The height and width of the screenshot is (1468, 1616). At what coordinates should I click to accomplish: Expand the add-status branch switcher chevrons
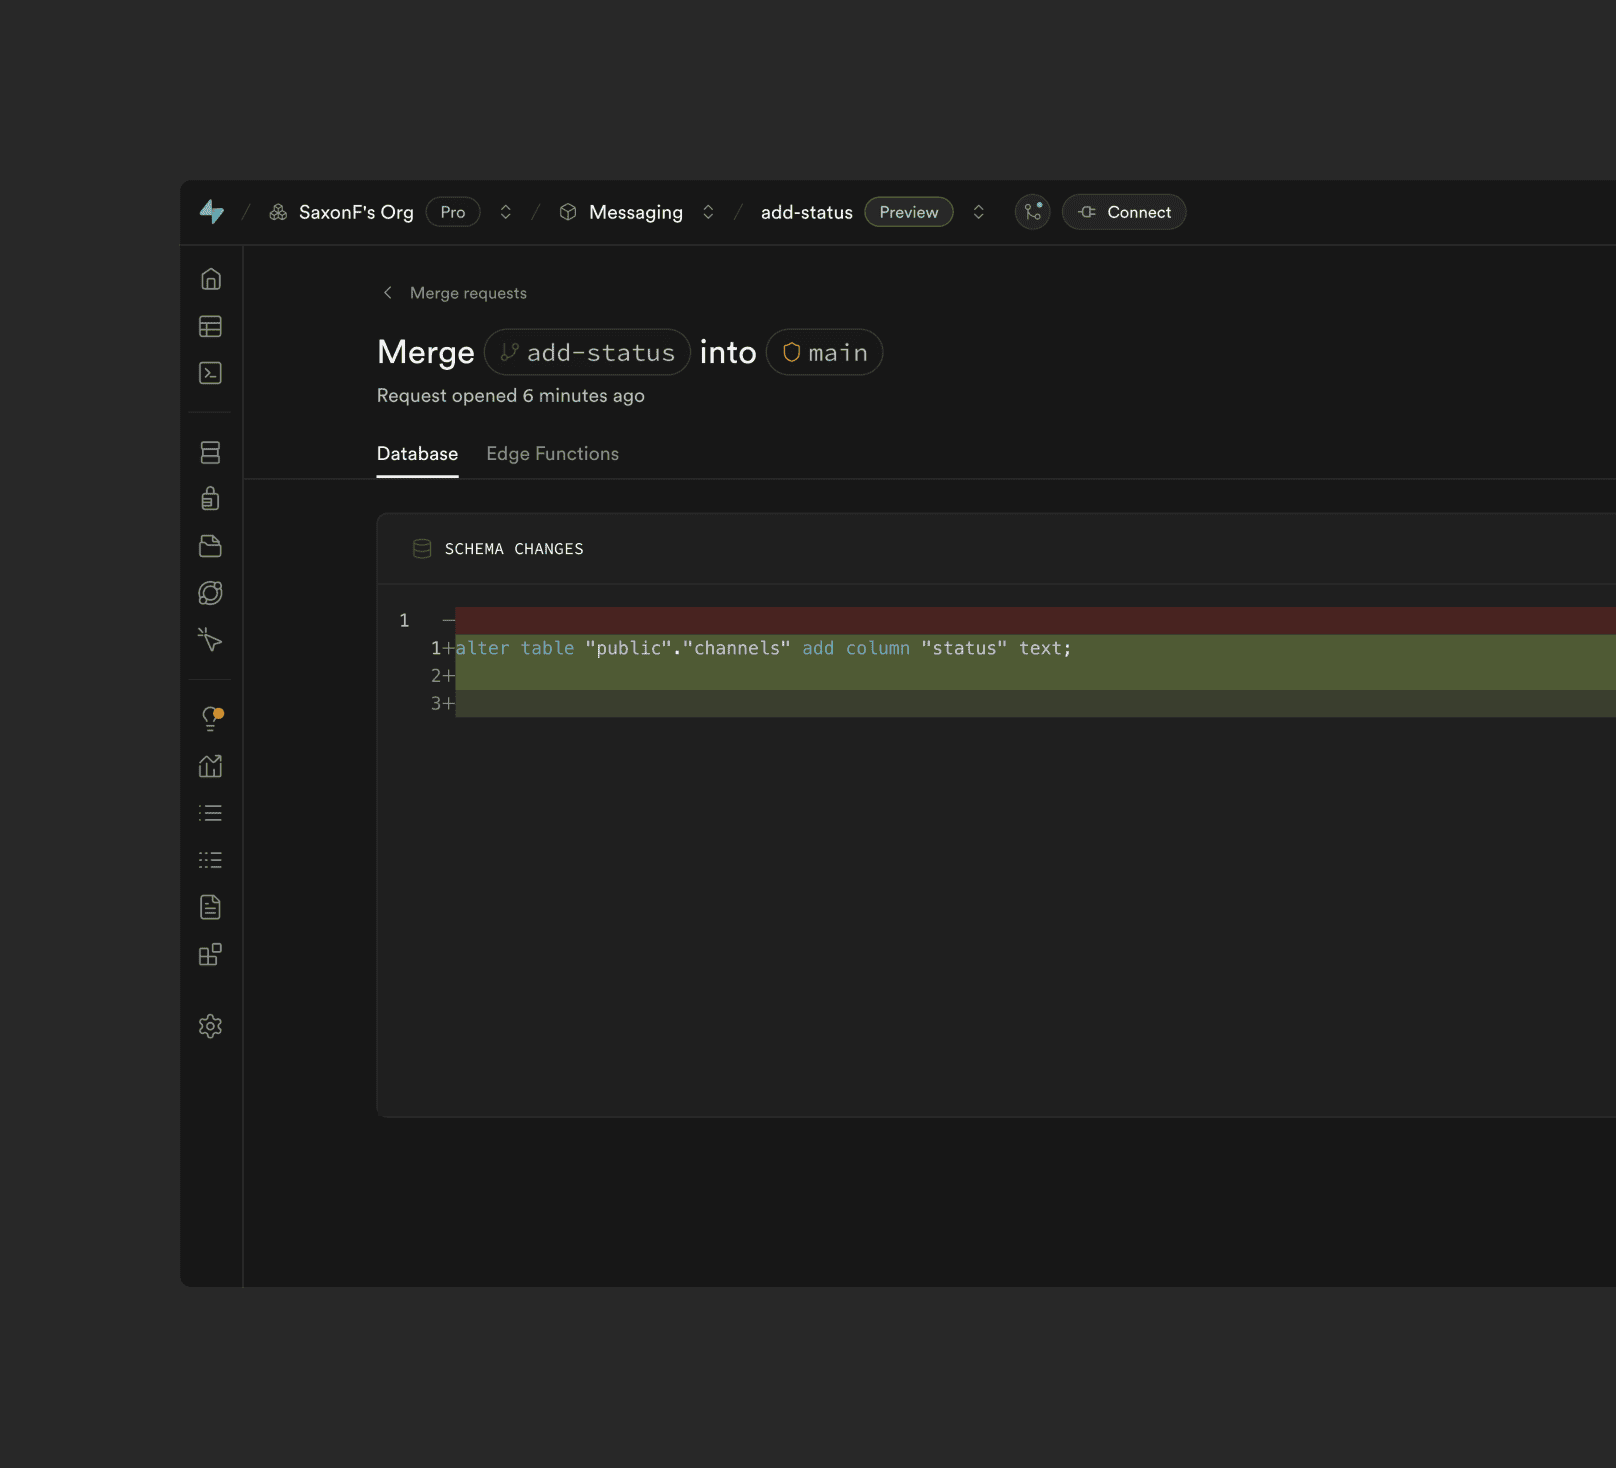(979, 212)
